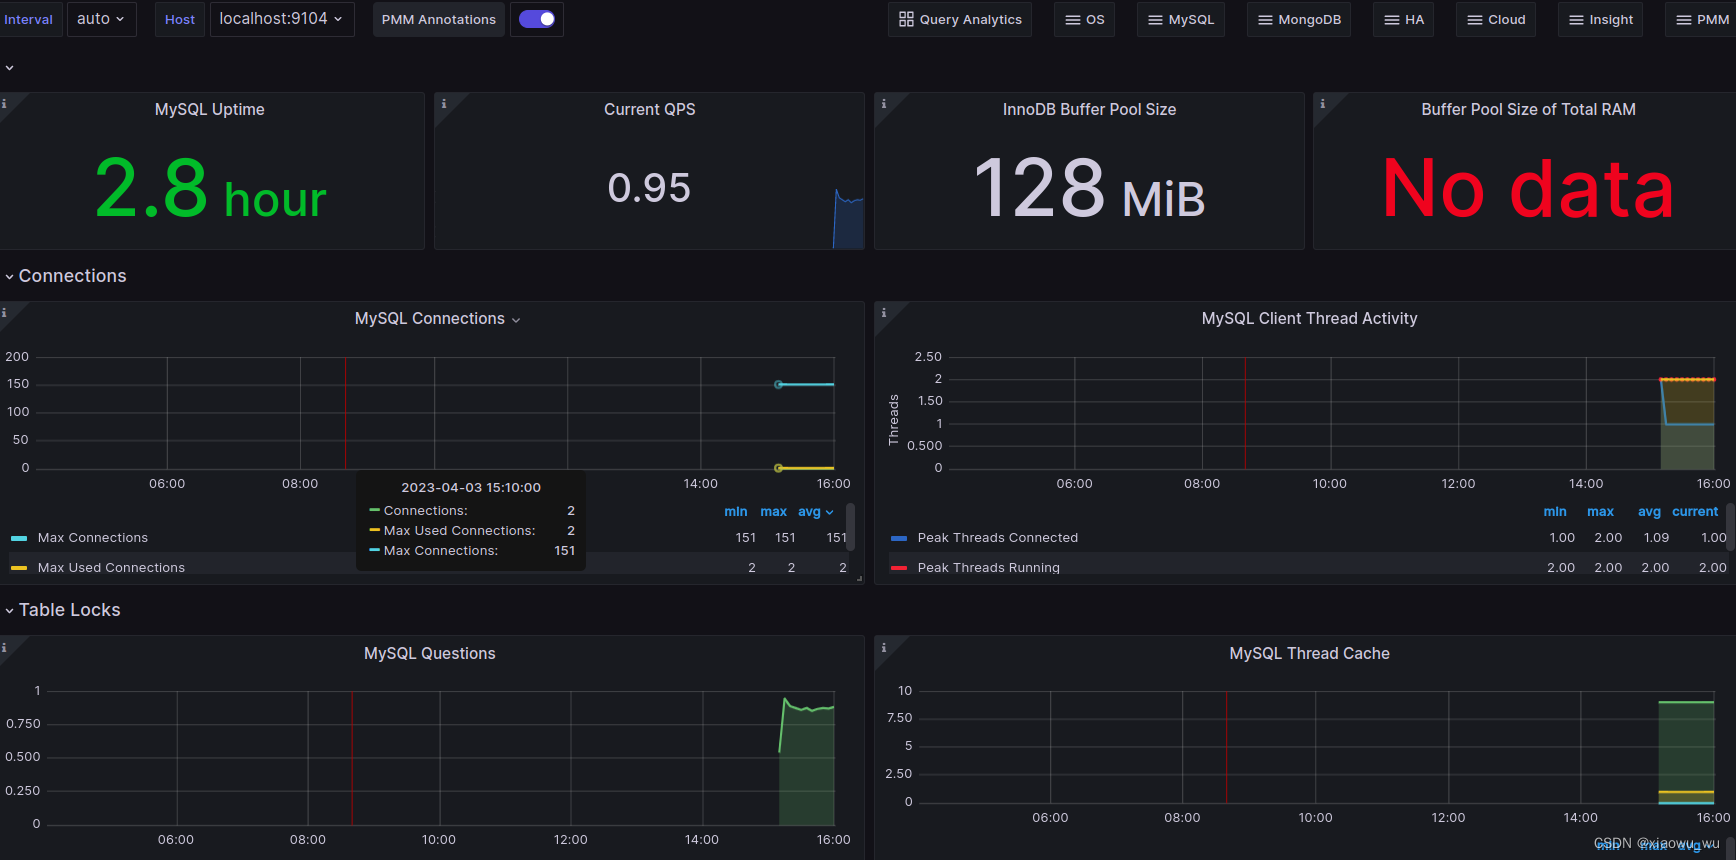Open info icon on MySQL Thread Cache panel
Screen dimensions: 1736x860
883,647
